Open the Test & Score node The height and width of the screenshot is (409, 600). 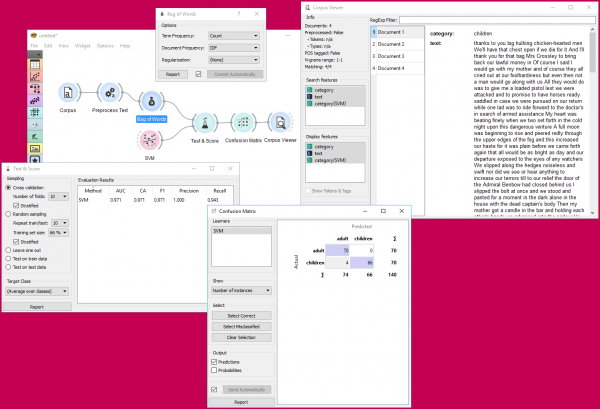[205, 122]
